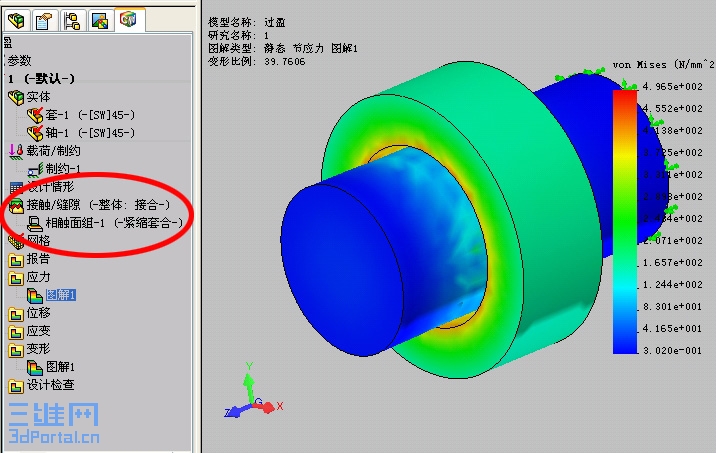Click the 设计检查 design check folder icon
The width and height of the screenshot is (716, 453).
point(16,386)
